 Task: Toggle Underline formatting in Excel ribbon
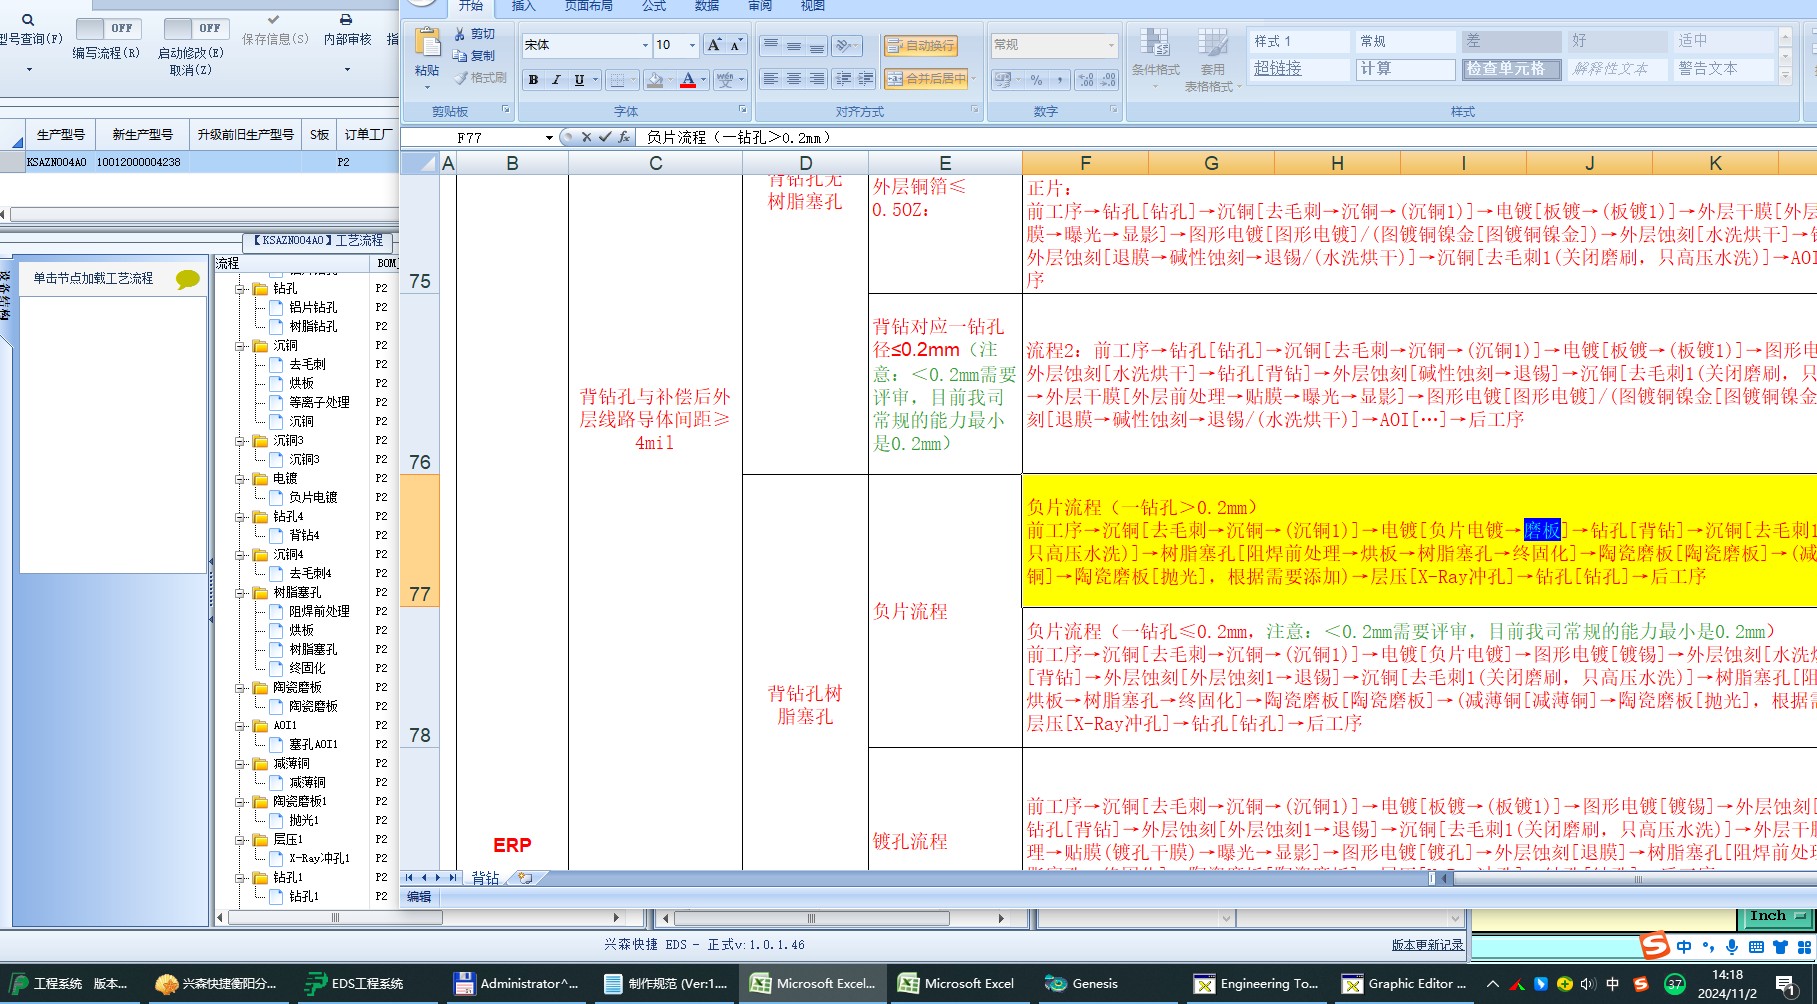pyautogui.click(x=579, y=80)
